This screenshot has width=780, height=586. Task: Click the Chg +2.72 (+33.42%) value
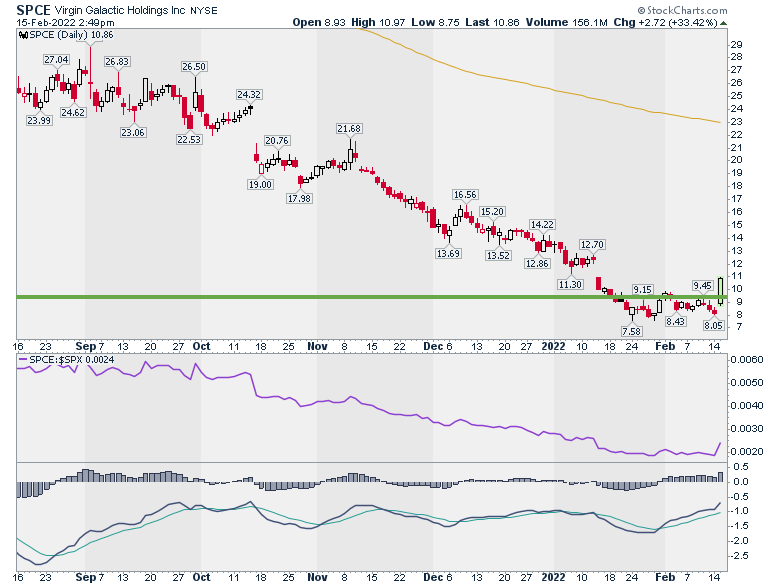point(665,22)
